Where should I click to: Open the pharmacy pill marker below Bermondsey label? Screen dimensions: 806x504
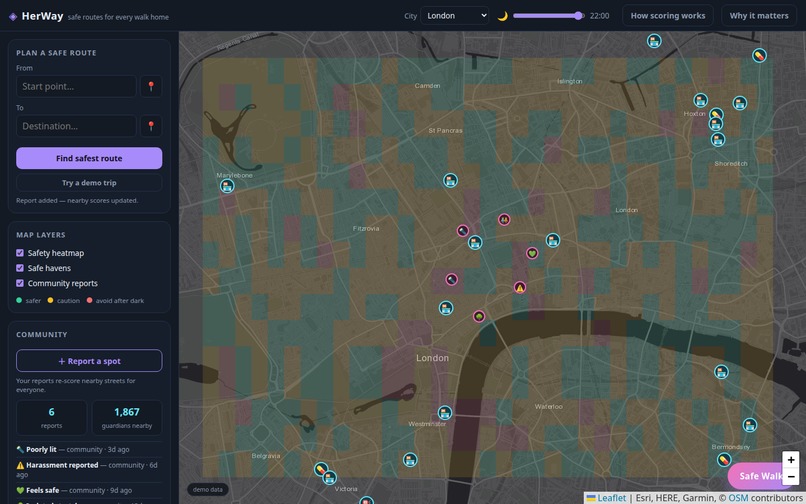click(724, 459)
